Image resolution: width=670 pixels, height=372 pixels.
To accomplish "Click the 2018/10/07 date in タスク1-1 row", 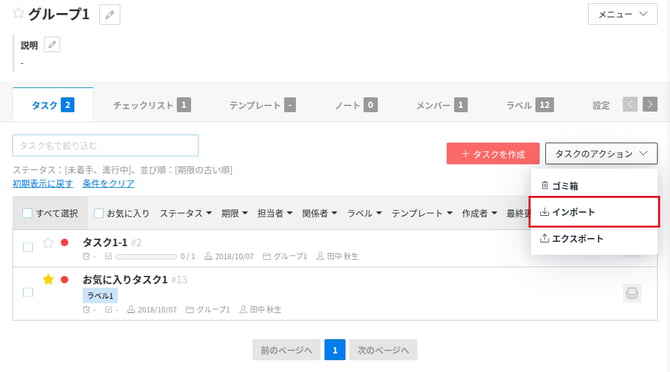I will 234,256.
